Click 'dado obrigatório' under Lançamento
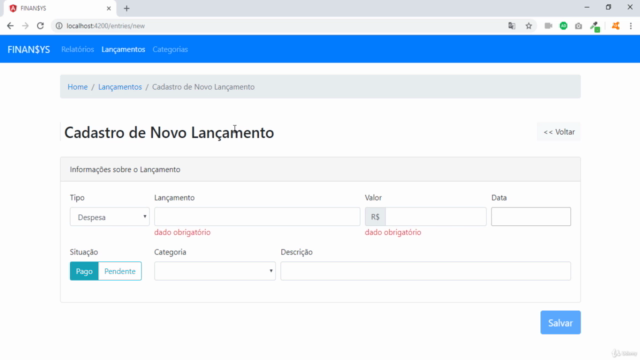 [x=182, y=232]
